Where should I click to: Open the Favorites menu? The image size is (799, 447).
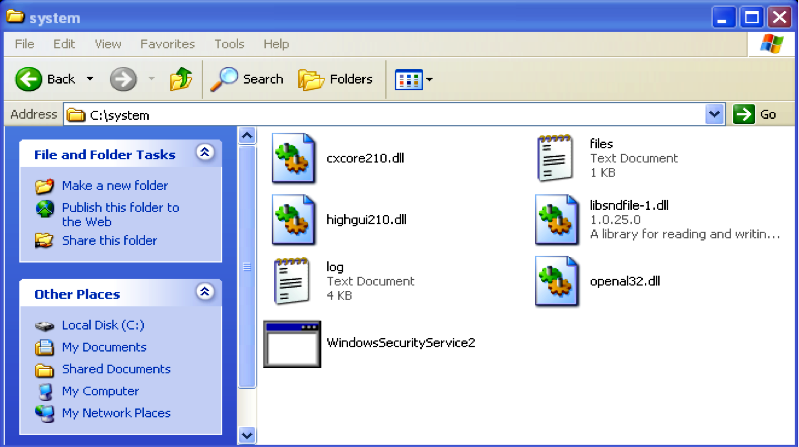tap(168, 44)
